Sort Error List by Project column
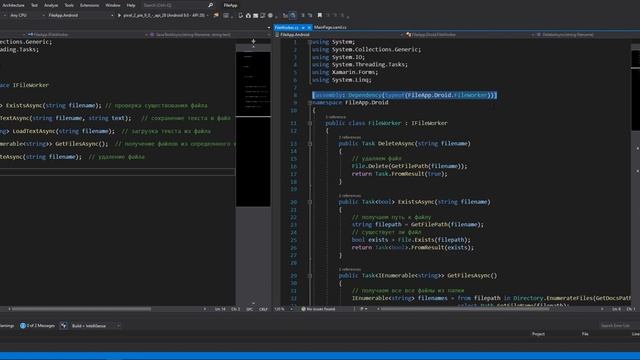Image resolution: width=640 pixels, height=360 pixels. click(538, 334)
